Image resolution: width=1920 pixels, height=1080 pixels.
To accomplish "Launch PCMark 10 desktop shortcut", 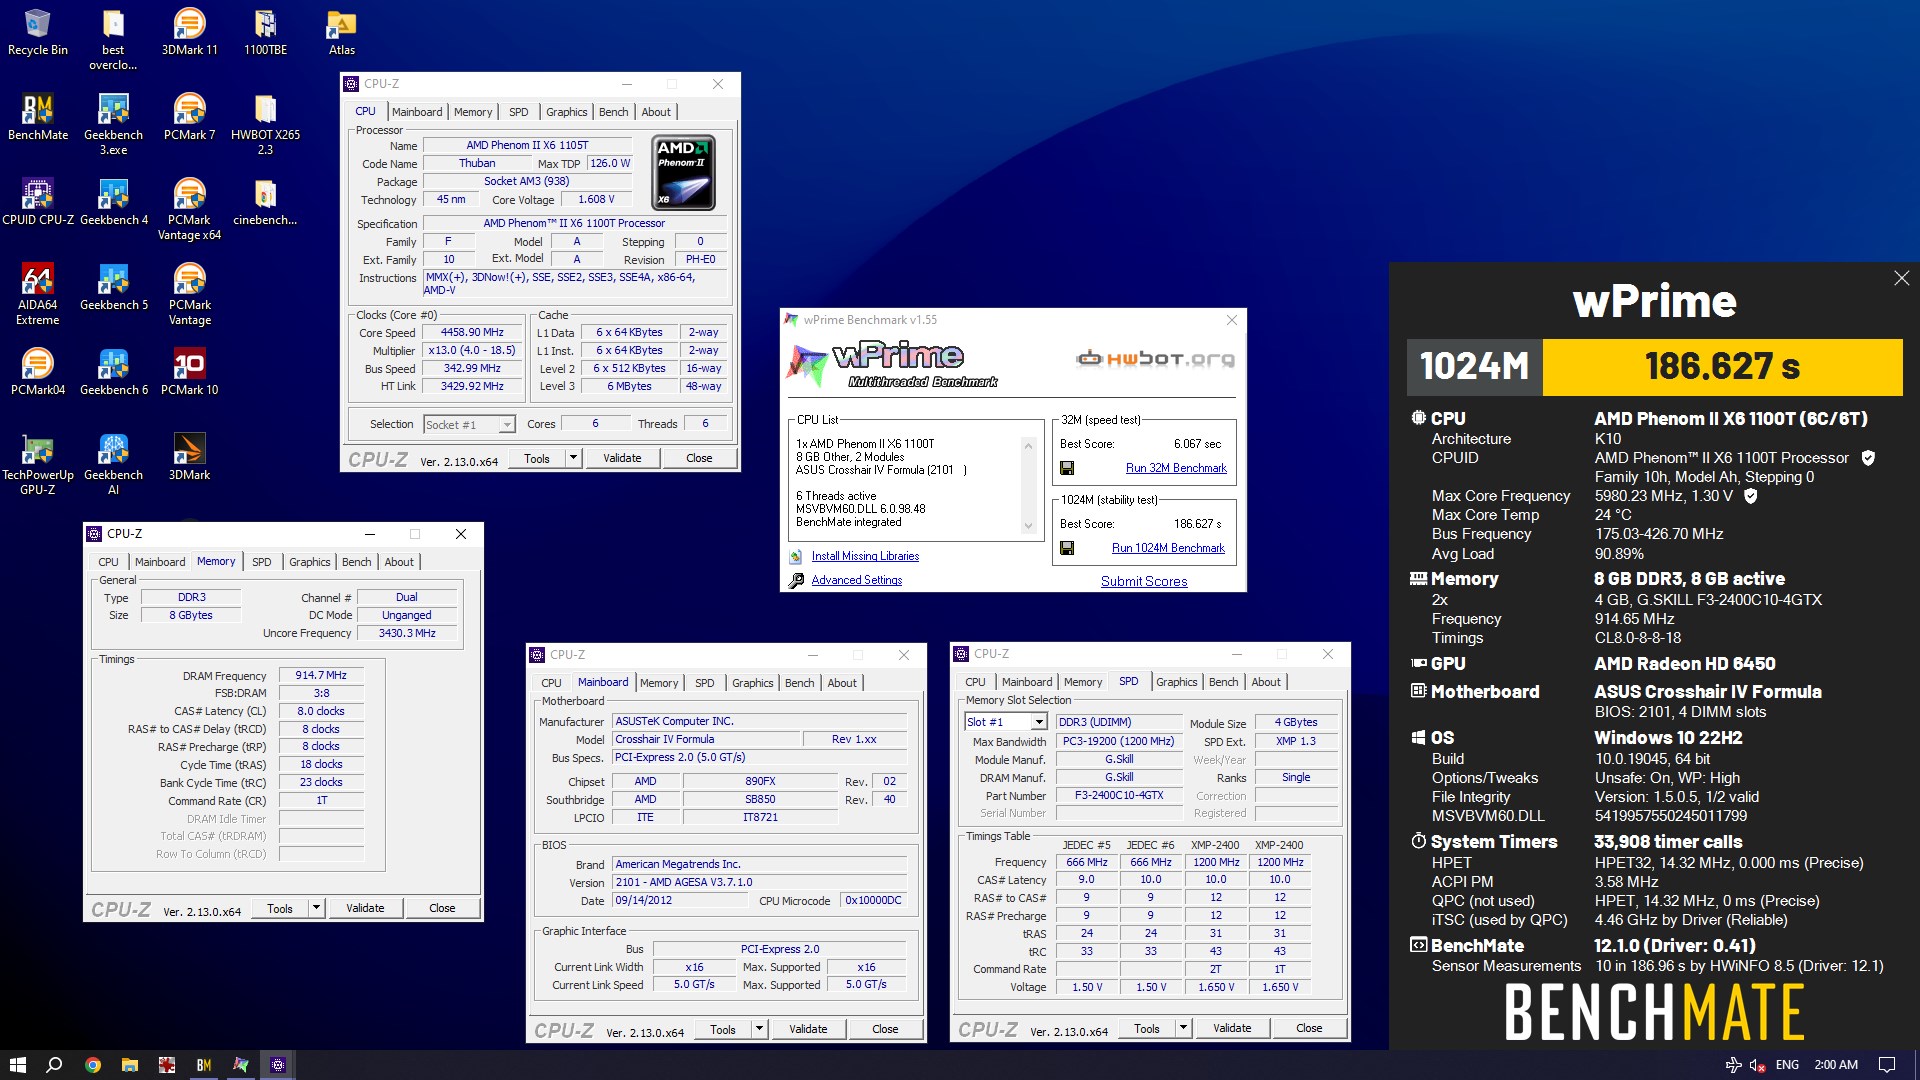I will coord(189,372).
